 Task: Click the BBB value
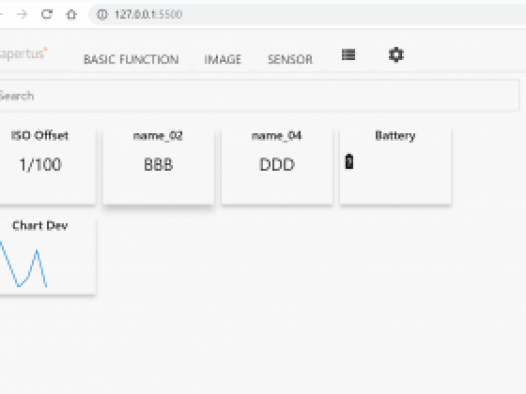tap(158, 165)
